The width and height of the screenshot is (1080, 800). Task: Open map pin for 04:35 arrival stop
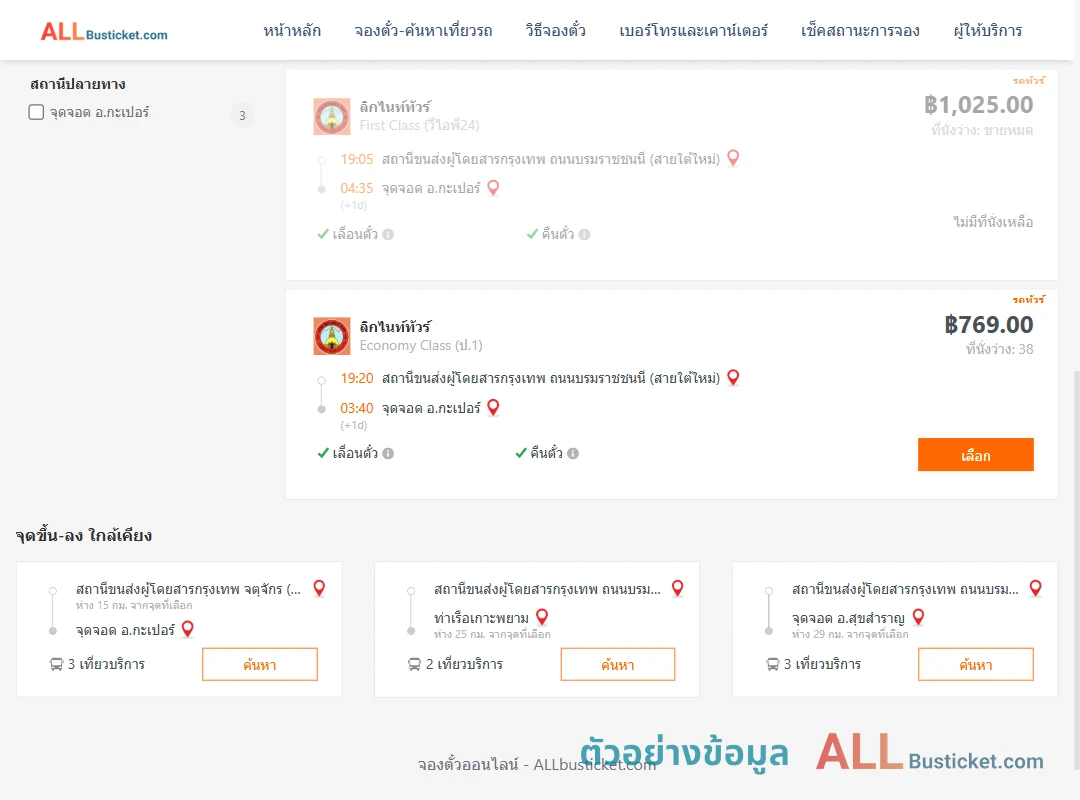point(493,187)
